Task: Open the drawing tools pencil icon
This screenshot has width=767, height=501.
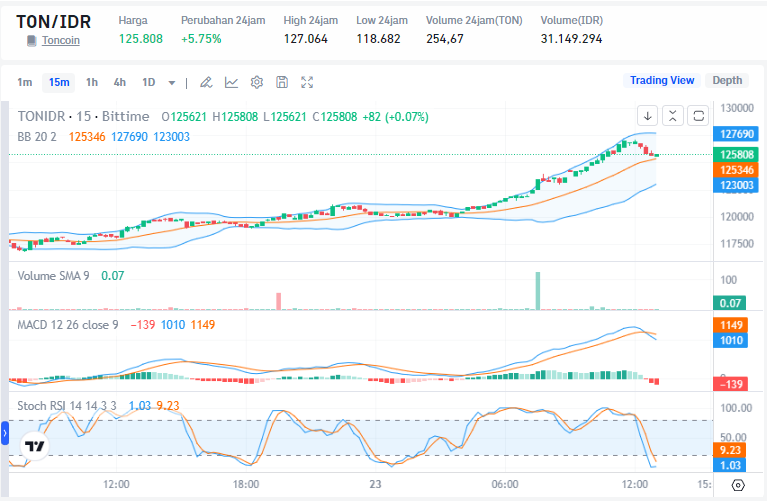Action: pos(206,82)
